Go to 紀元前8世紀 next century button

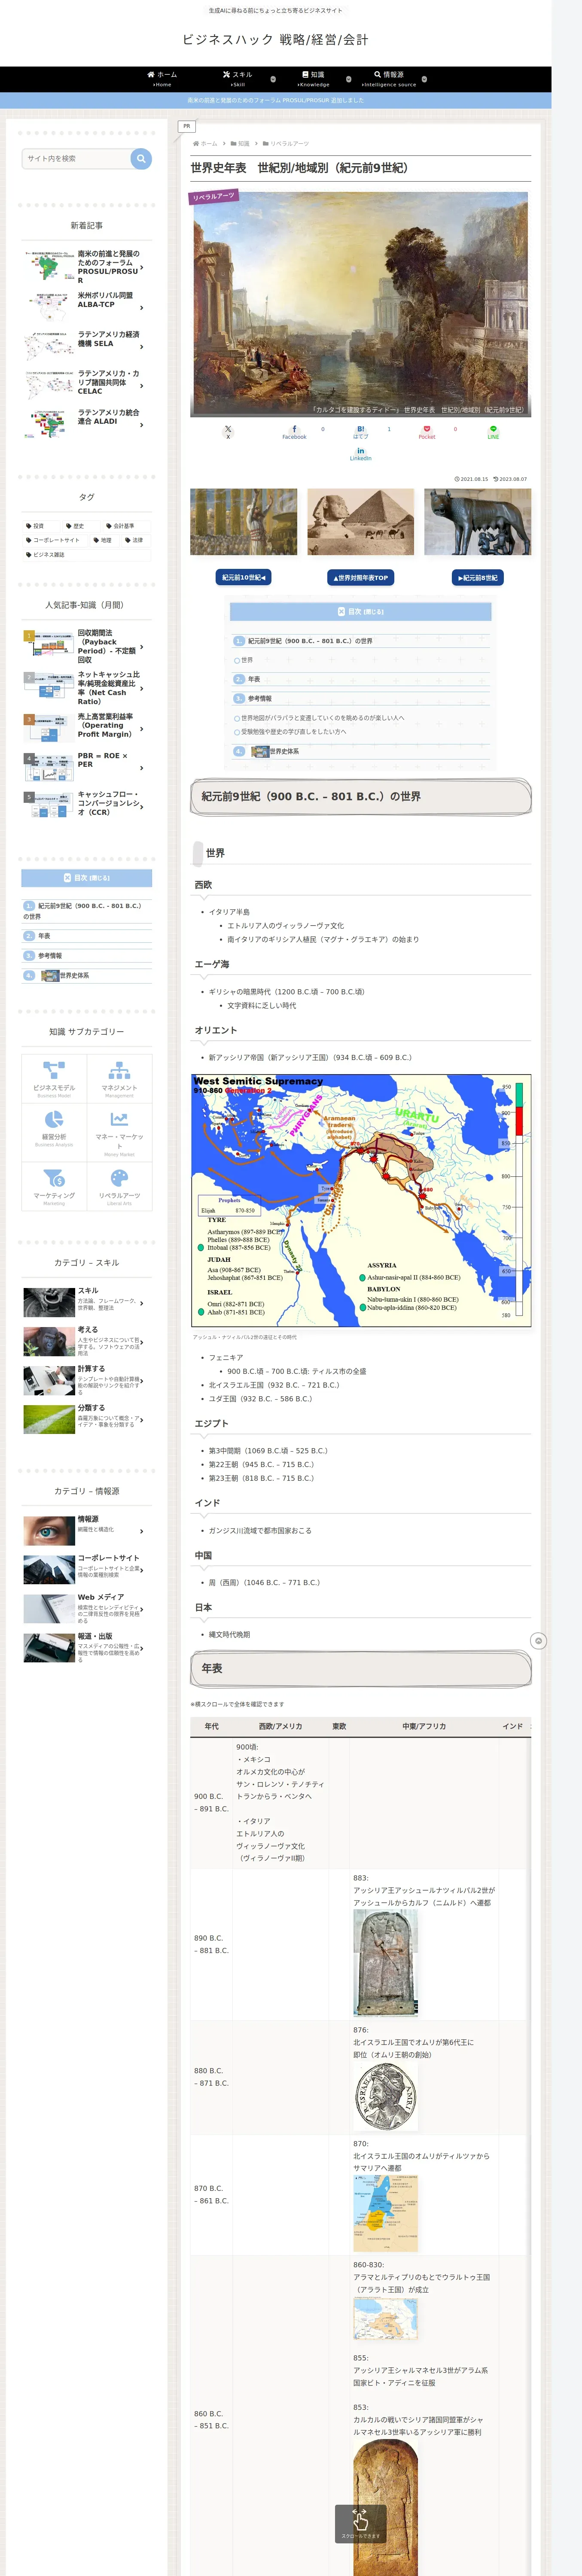coord(477,578)
